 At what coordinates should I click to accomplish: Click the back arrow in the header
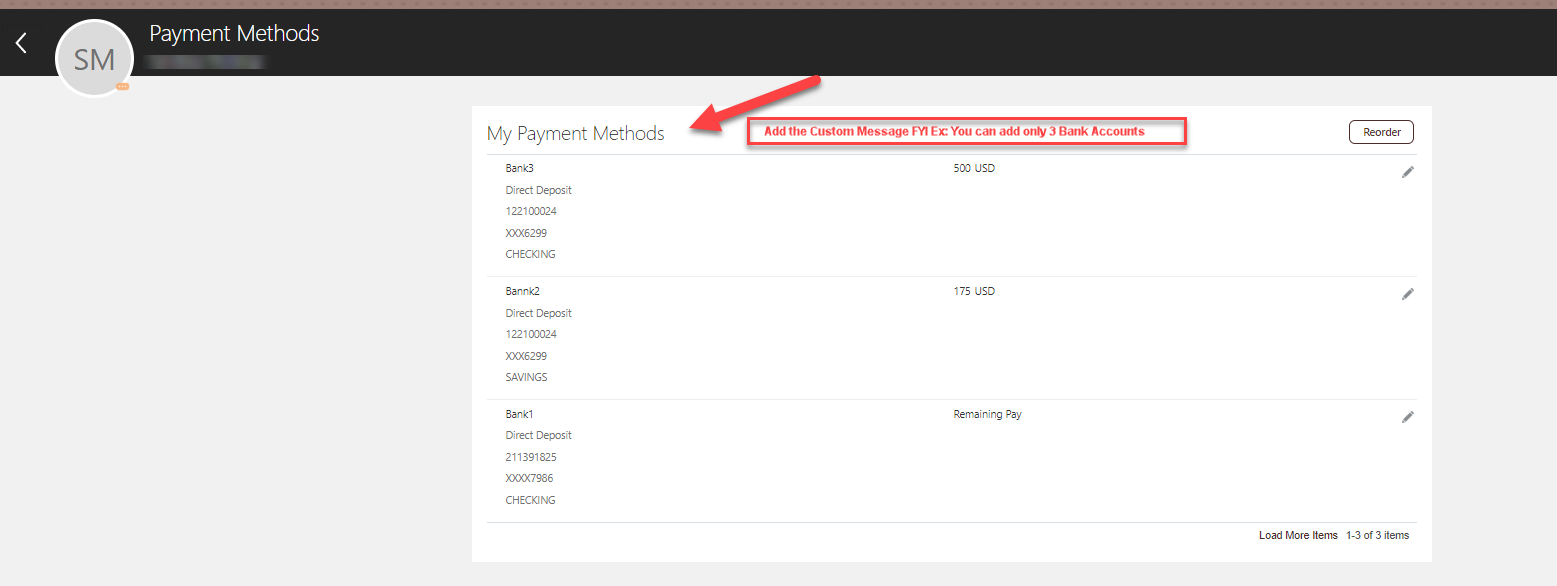(20, 42)
